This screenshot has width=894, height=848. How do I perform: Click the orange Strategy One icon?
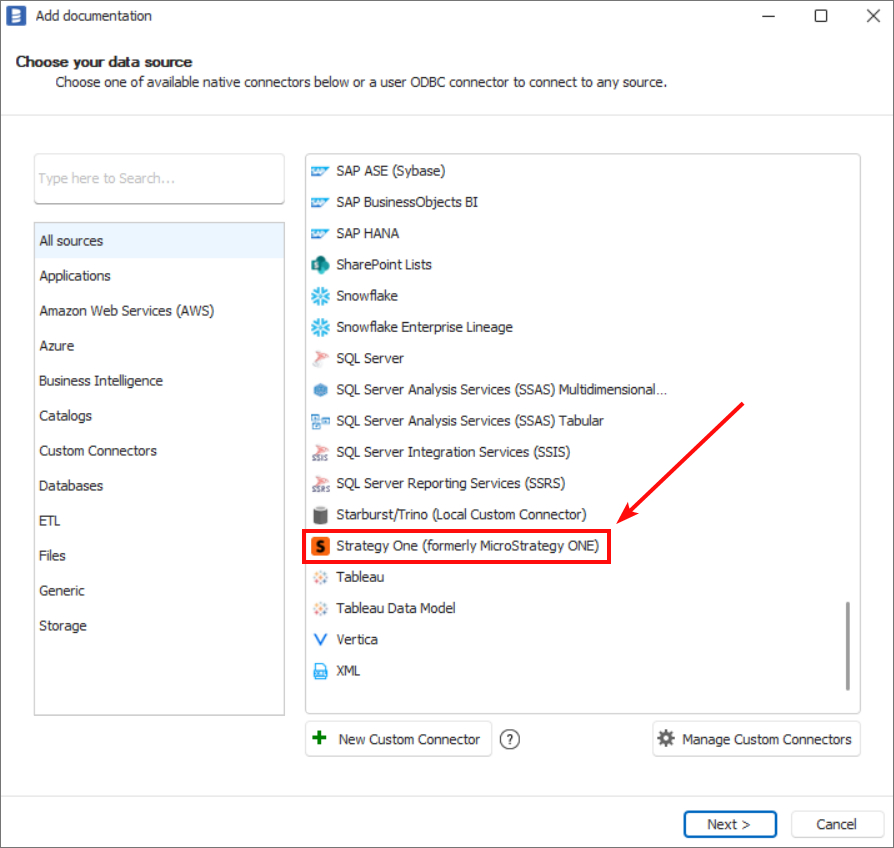point(320,546)
